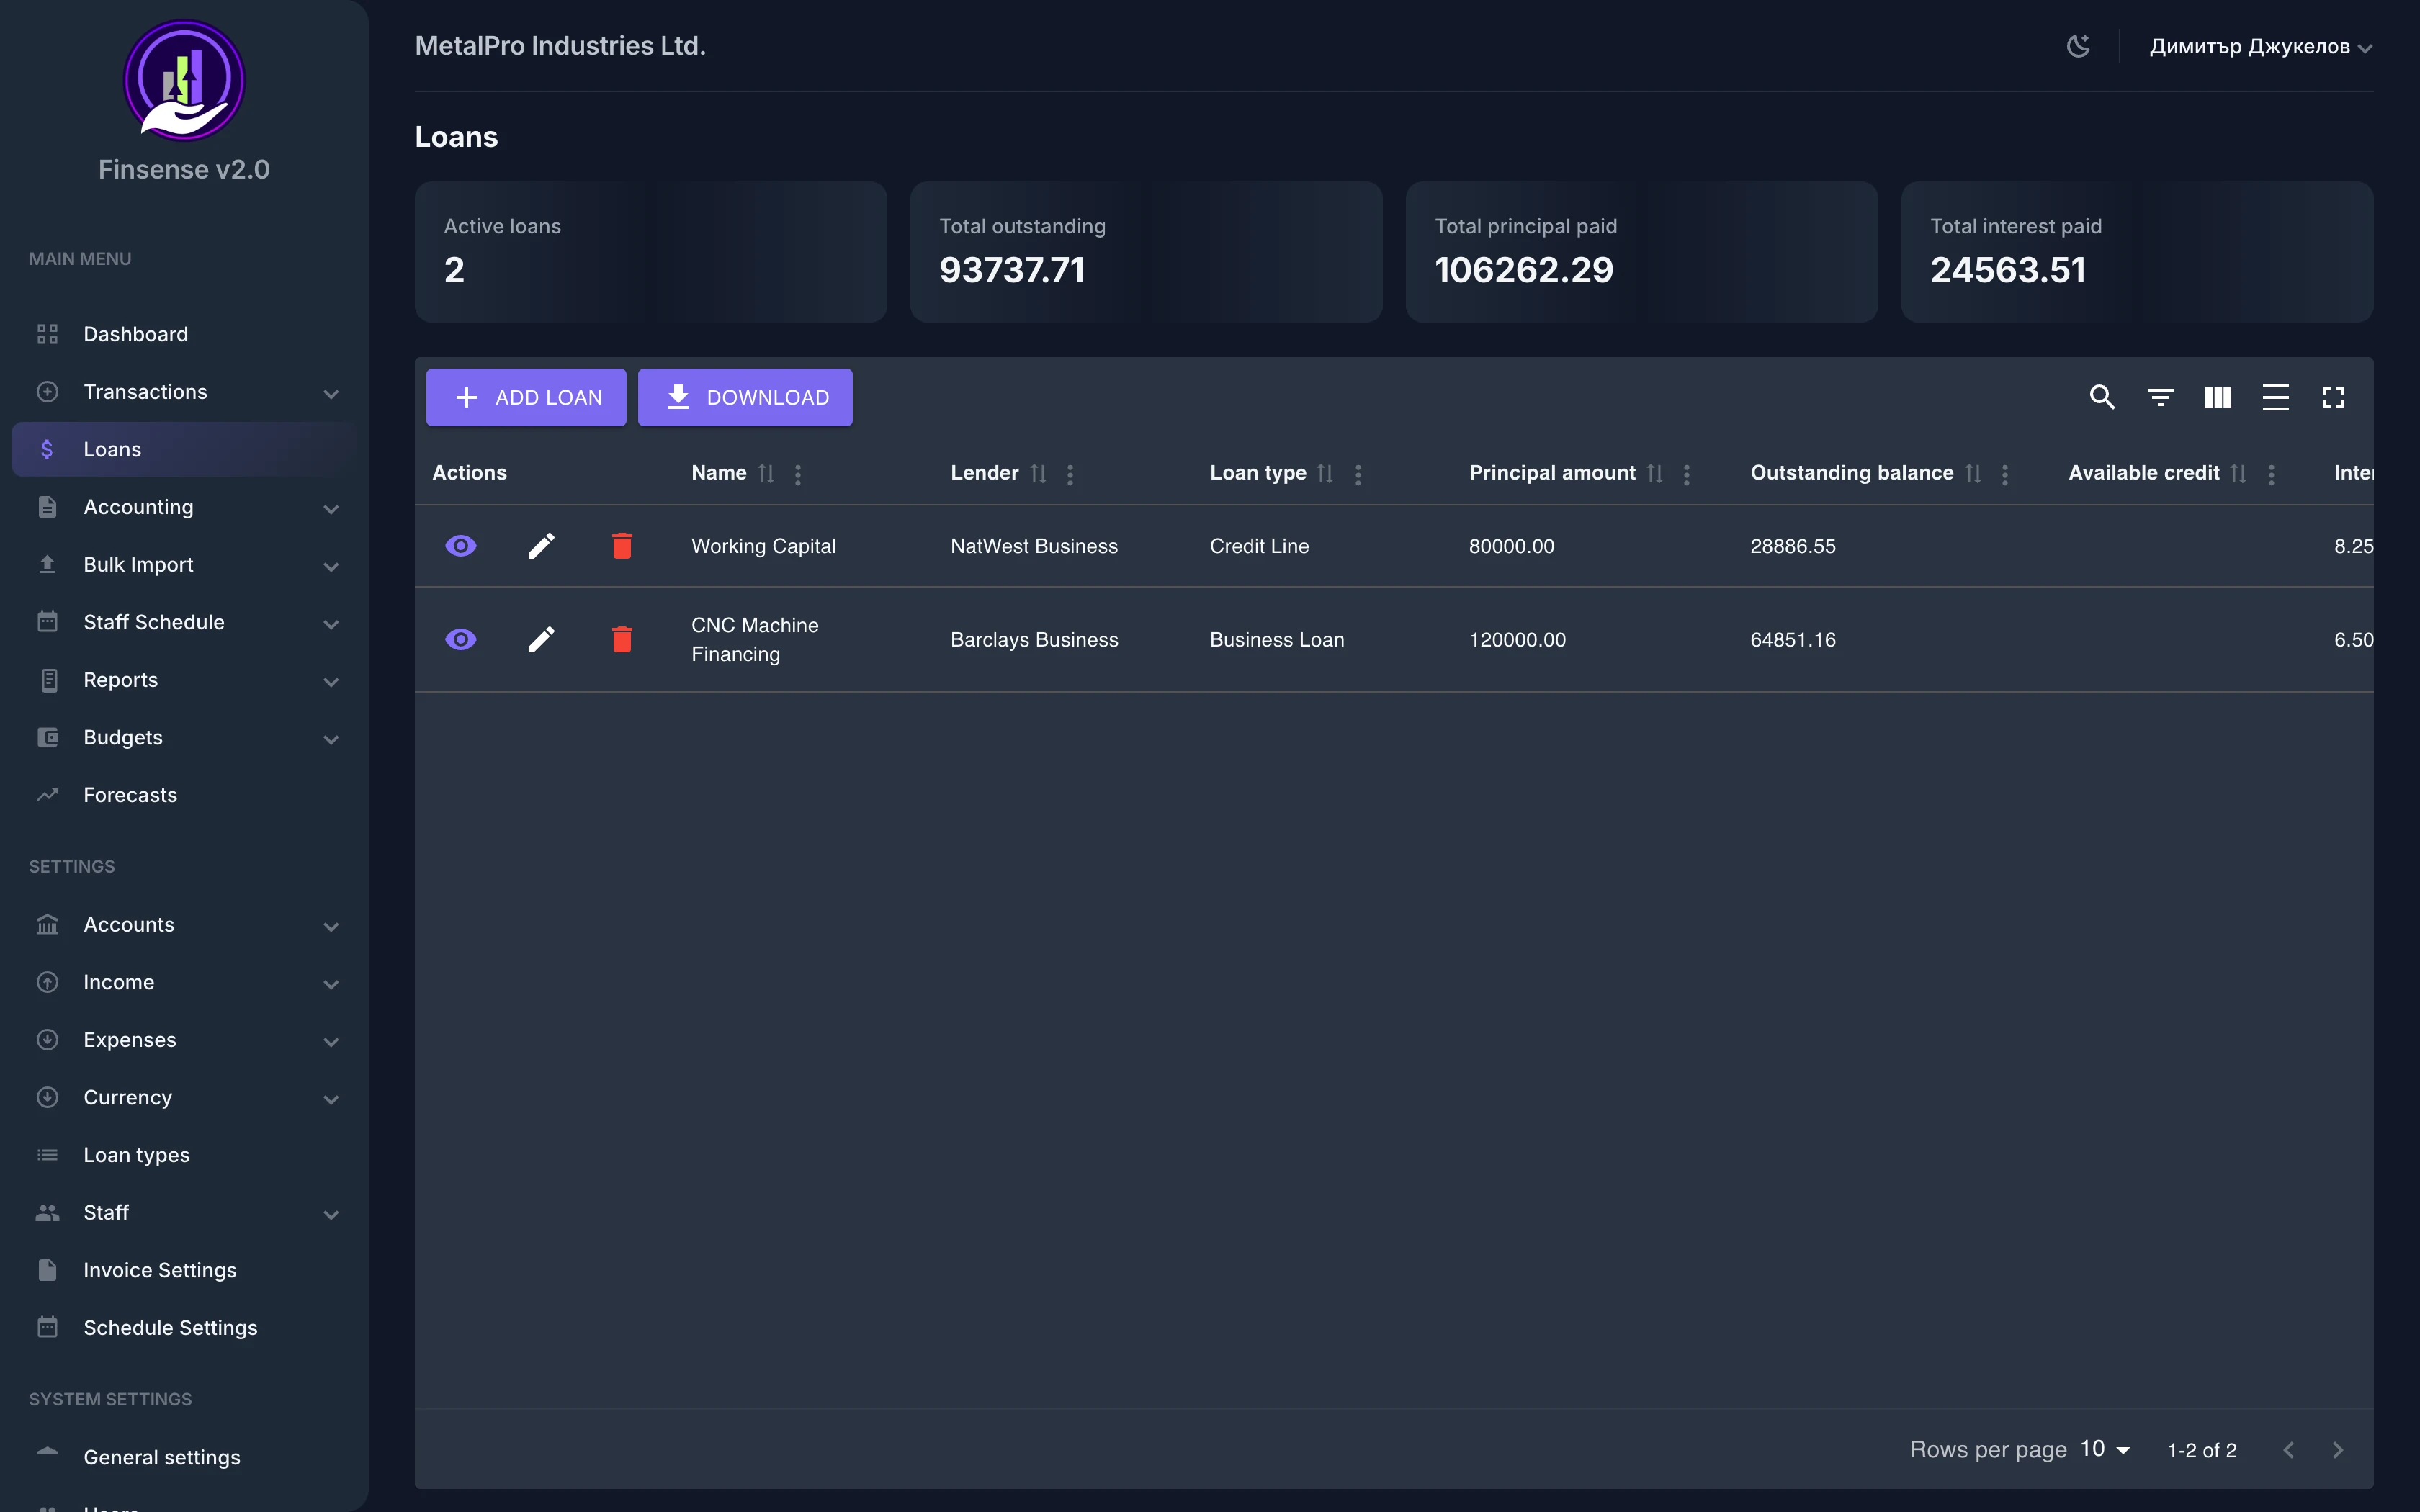Image resolution: width=2420 pixels, height=1512 pixels.
Task: Open Rows per page dropdown
Action: [2105, 1449]
